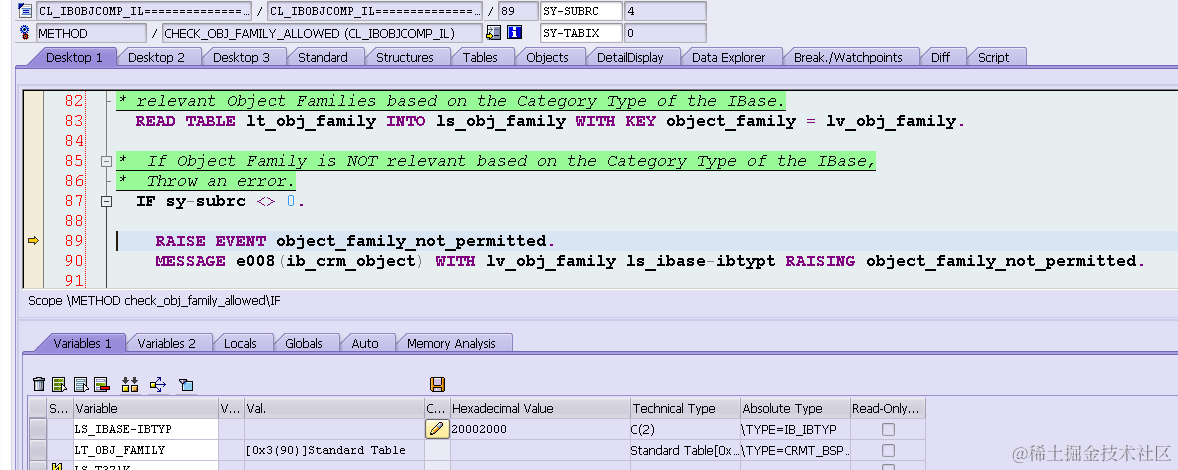Click the RAISE EVENT statement on line 89
Image resolution: width=1178 pixels, height=470 pixels.
tap(355, 241)
